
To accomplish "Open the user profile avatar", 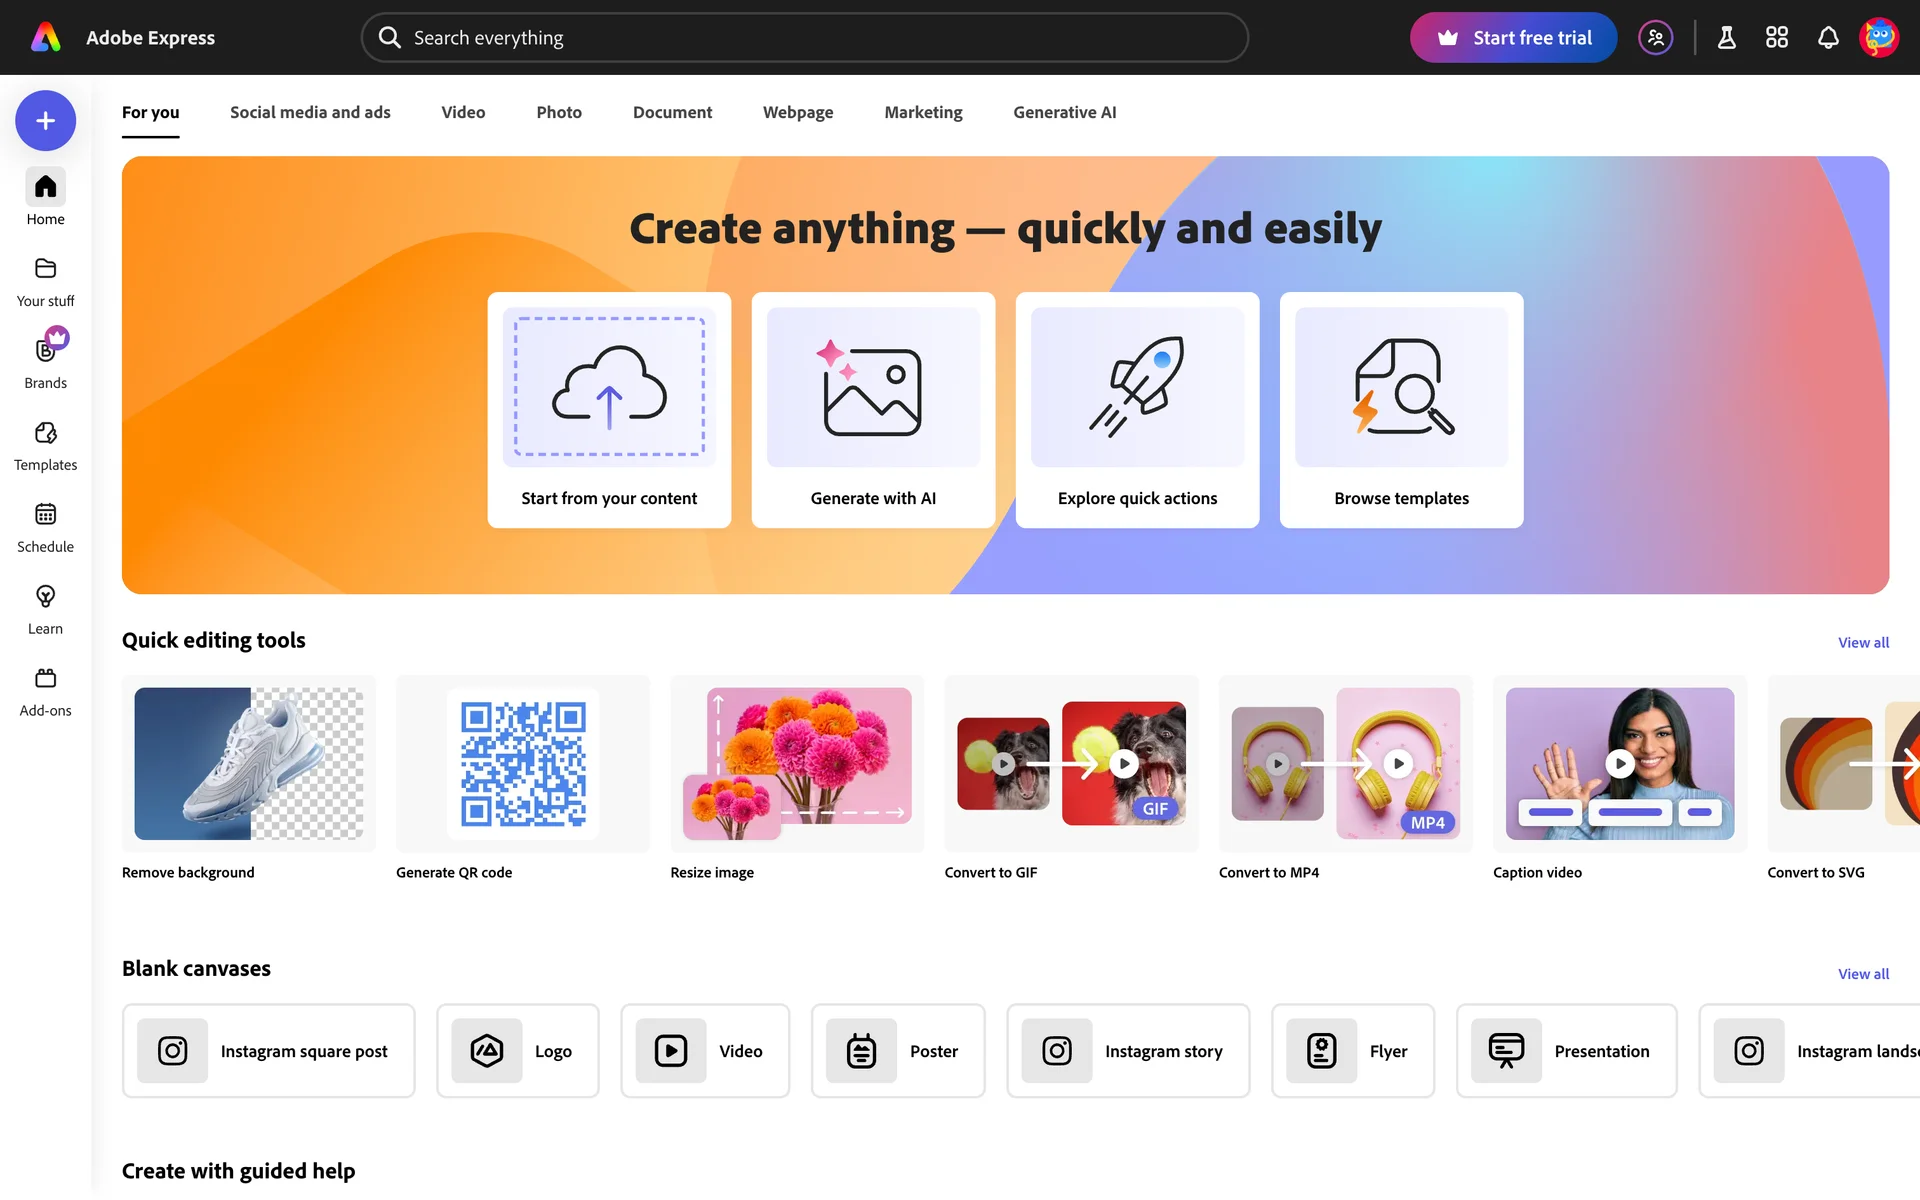I will point(1878,38).
